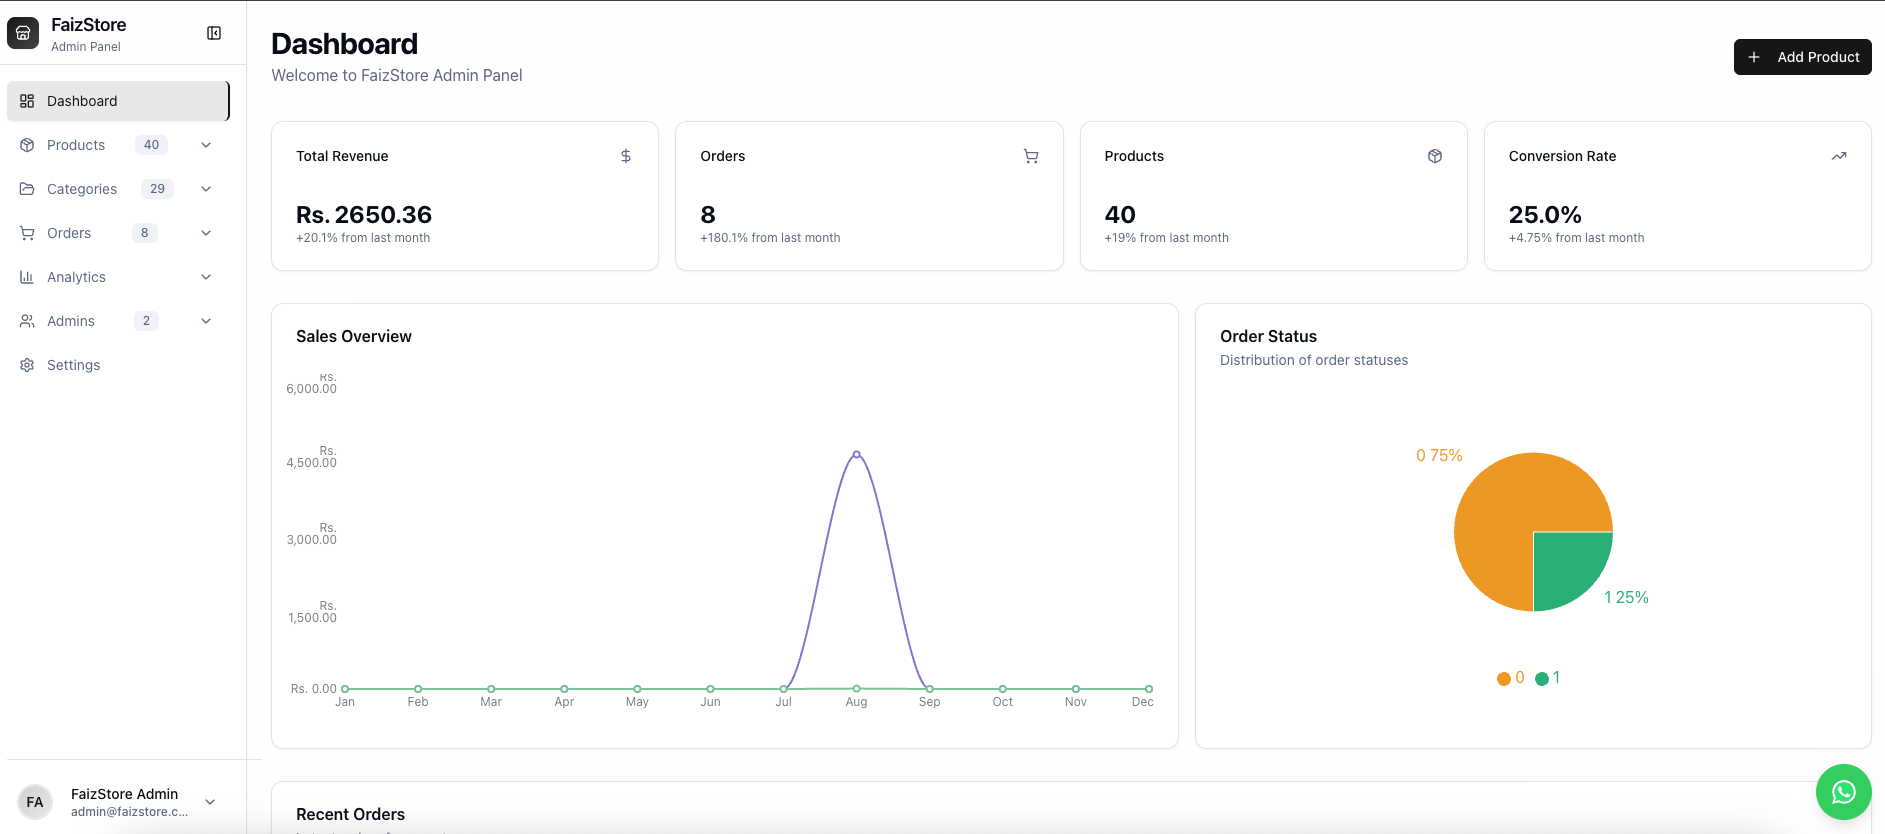
Task: Open the FaizStore Admin account dropdown
Action: [x=210, y=802]
